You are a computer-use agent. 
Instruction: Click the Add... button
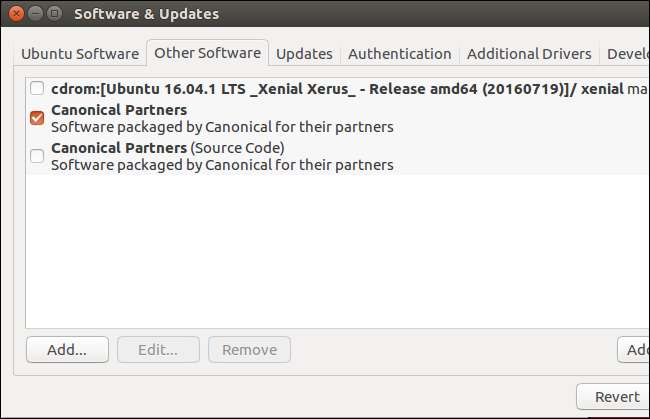[67, 350]
